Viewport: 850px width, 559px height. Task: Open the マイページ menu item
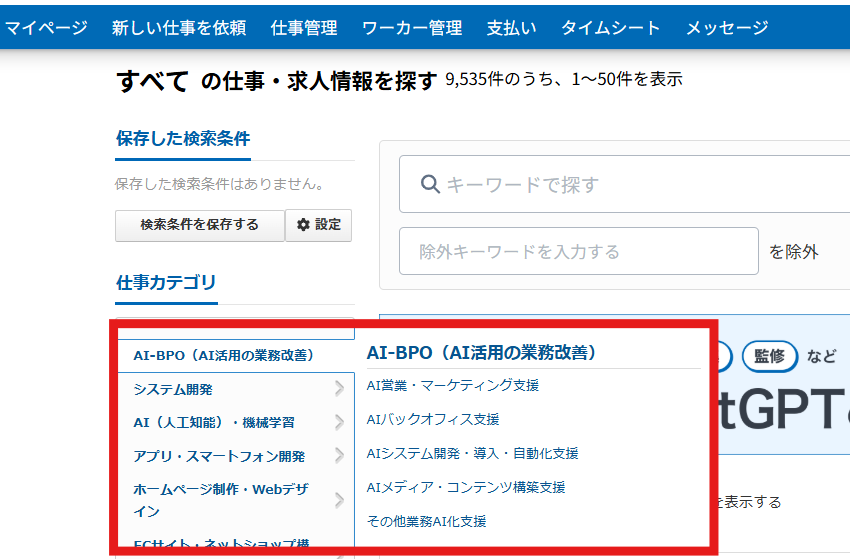tap(46, 28)
